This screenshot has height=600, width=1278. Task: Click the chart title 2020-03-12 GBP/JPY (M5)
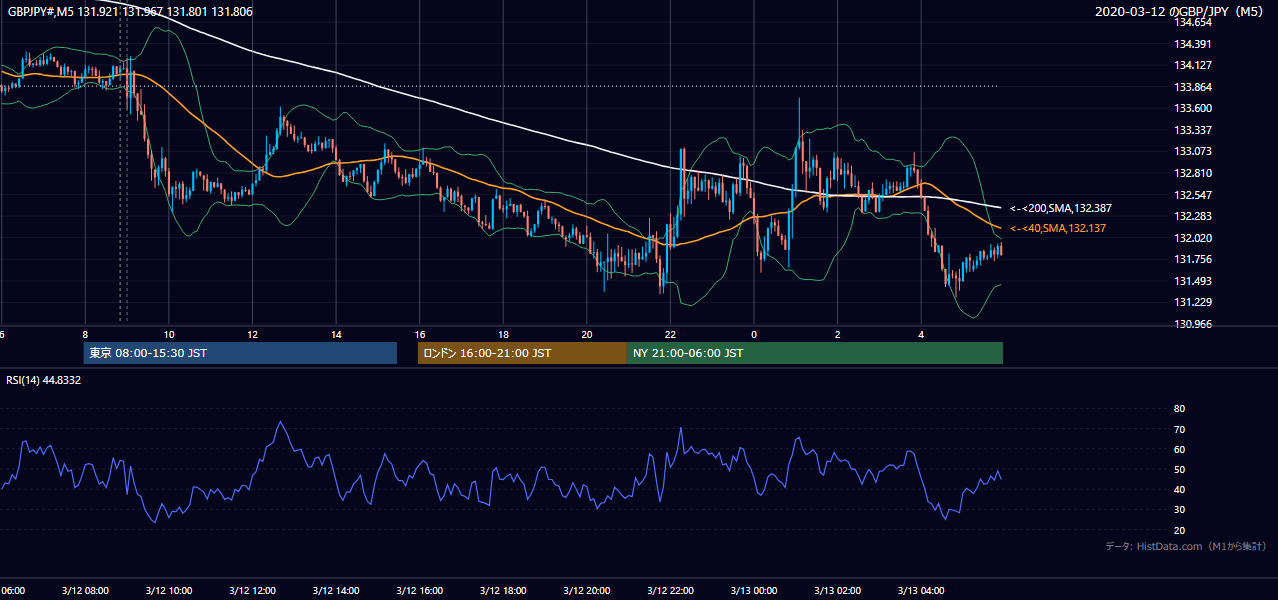tap(1179, 12)
